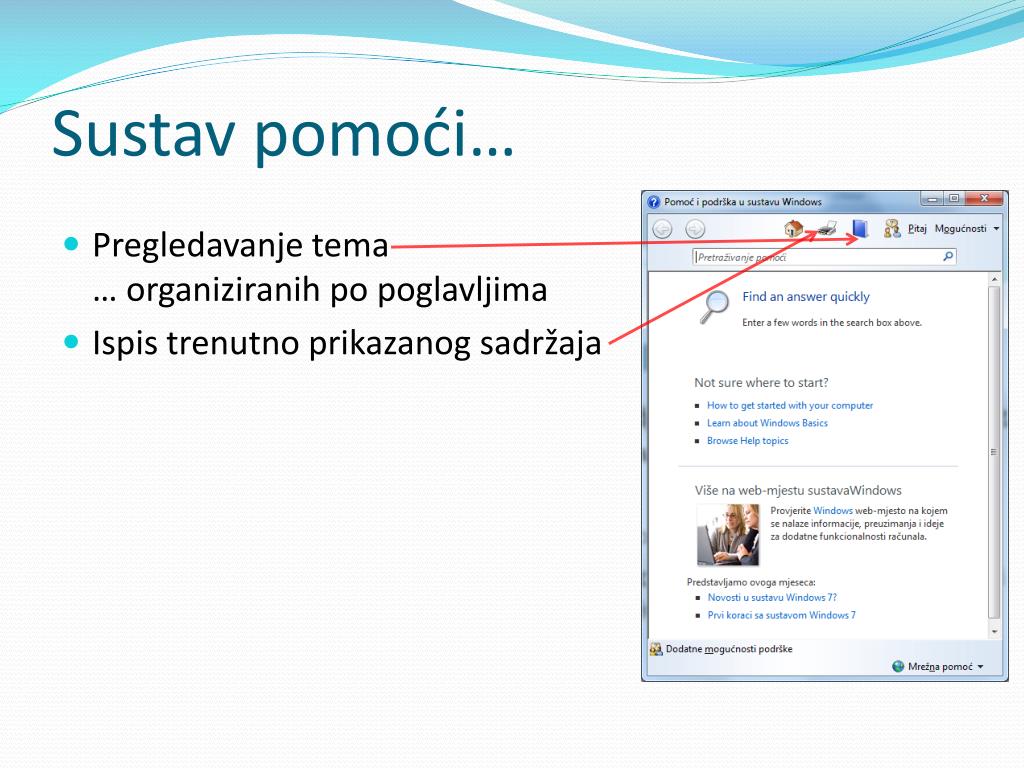Viewport: 1024px width, 768px height.
Task: Click the search magnifier button in search box
Action: (948, 257)
